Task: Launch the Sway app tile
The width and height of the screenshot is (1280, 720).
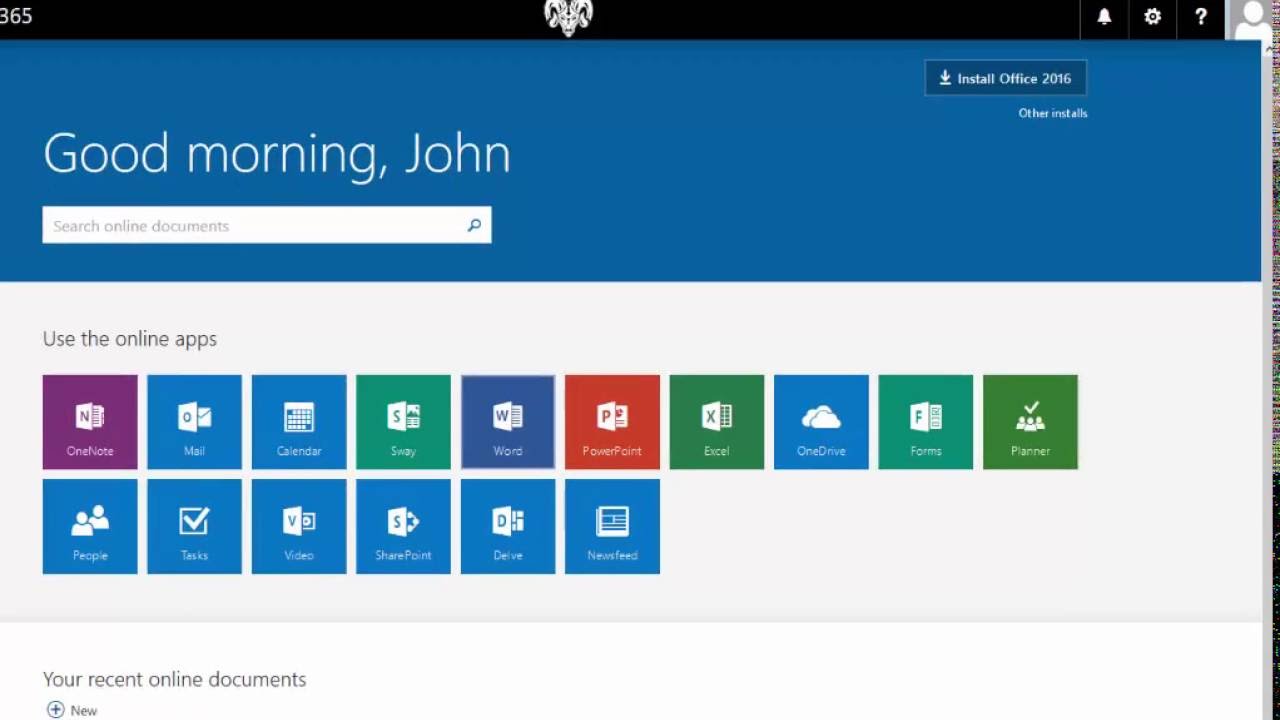Action: click(x=403, y=422)
